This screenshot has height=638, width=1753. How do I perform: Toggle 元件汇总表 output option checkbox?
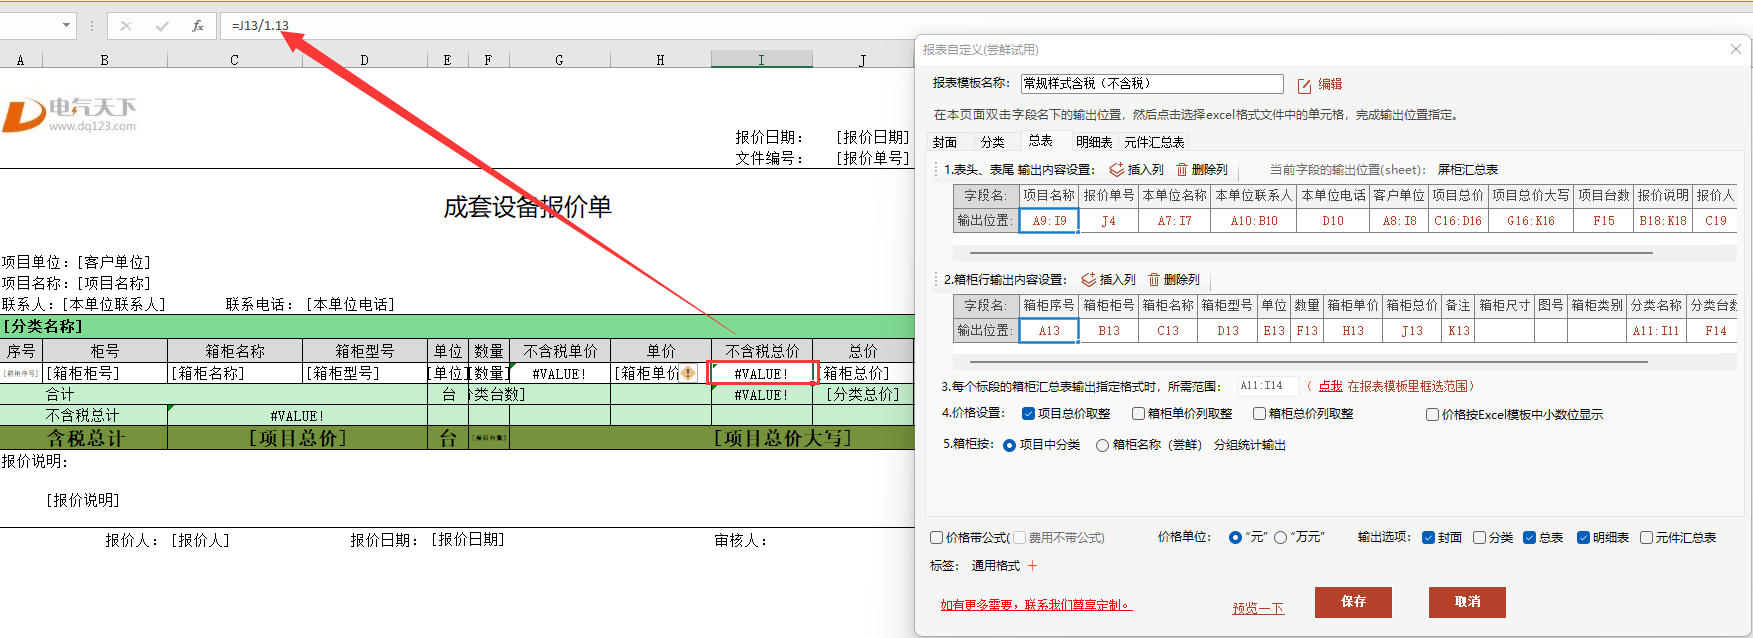1646,538
